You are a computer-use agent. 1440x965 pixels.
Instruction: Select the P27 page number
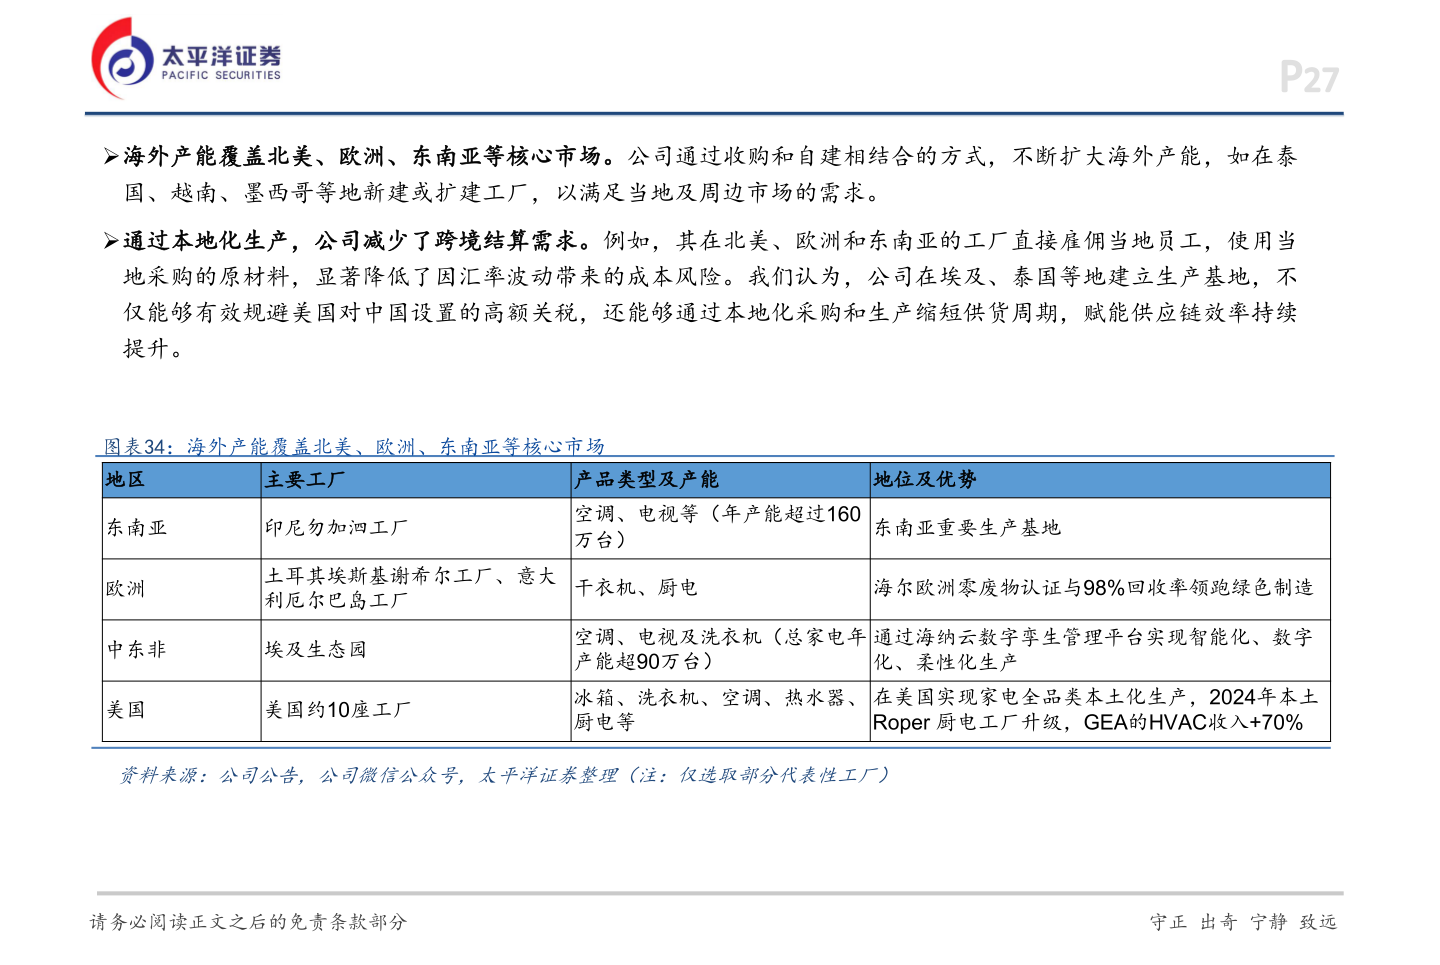click(1308, 78)
